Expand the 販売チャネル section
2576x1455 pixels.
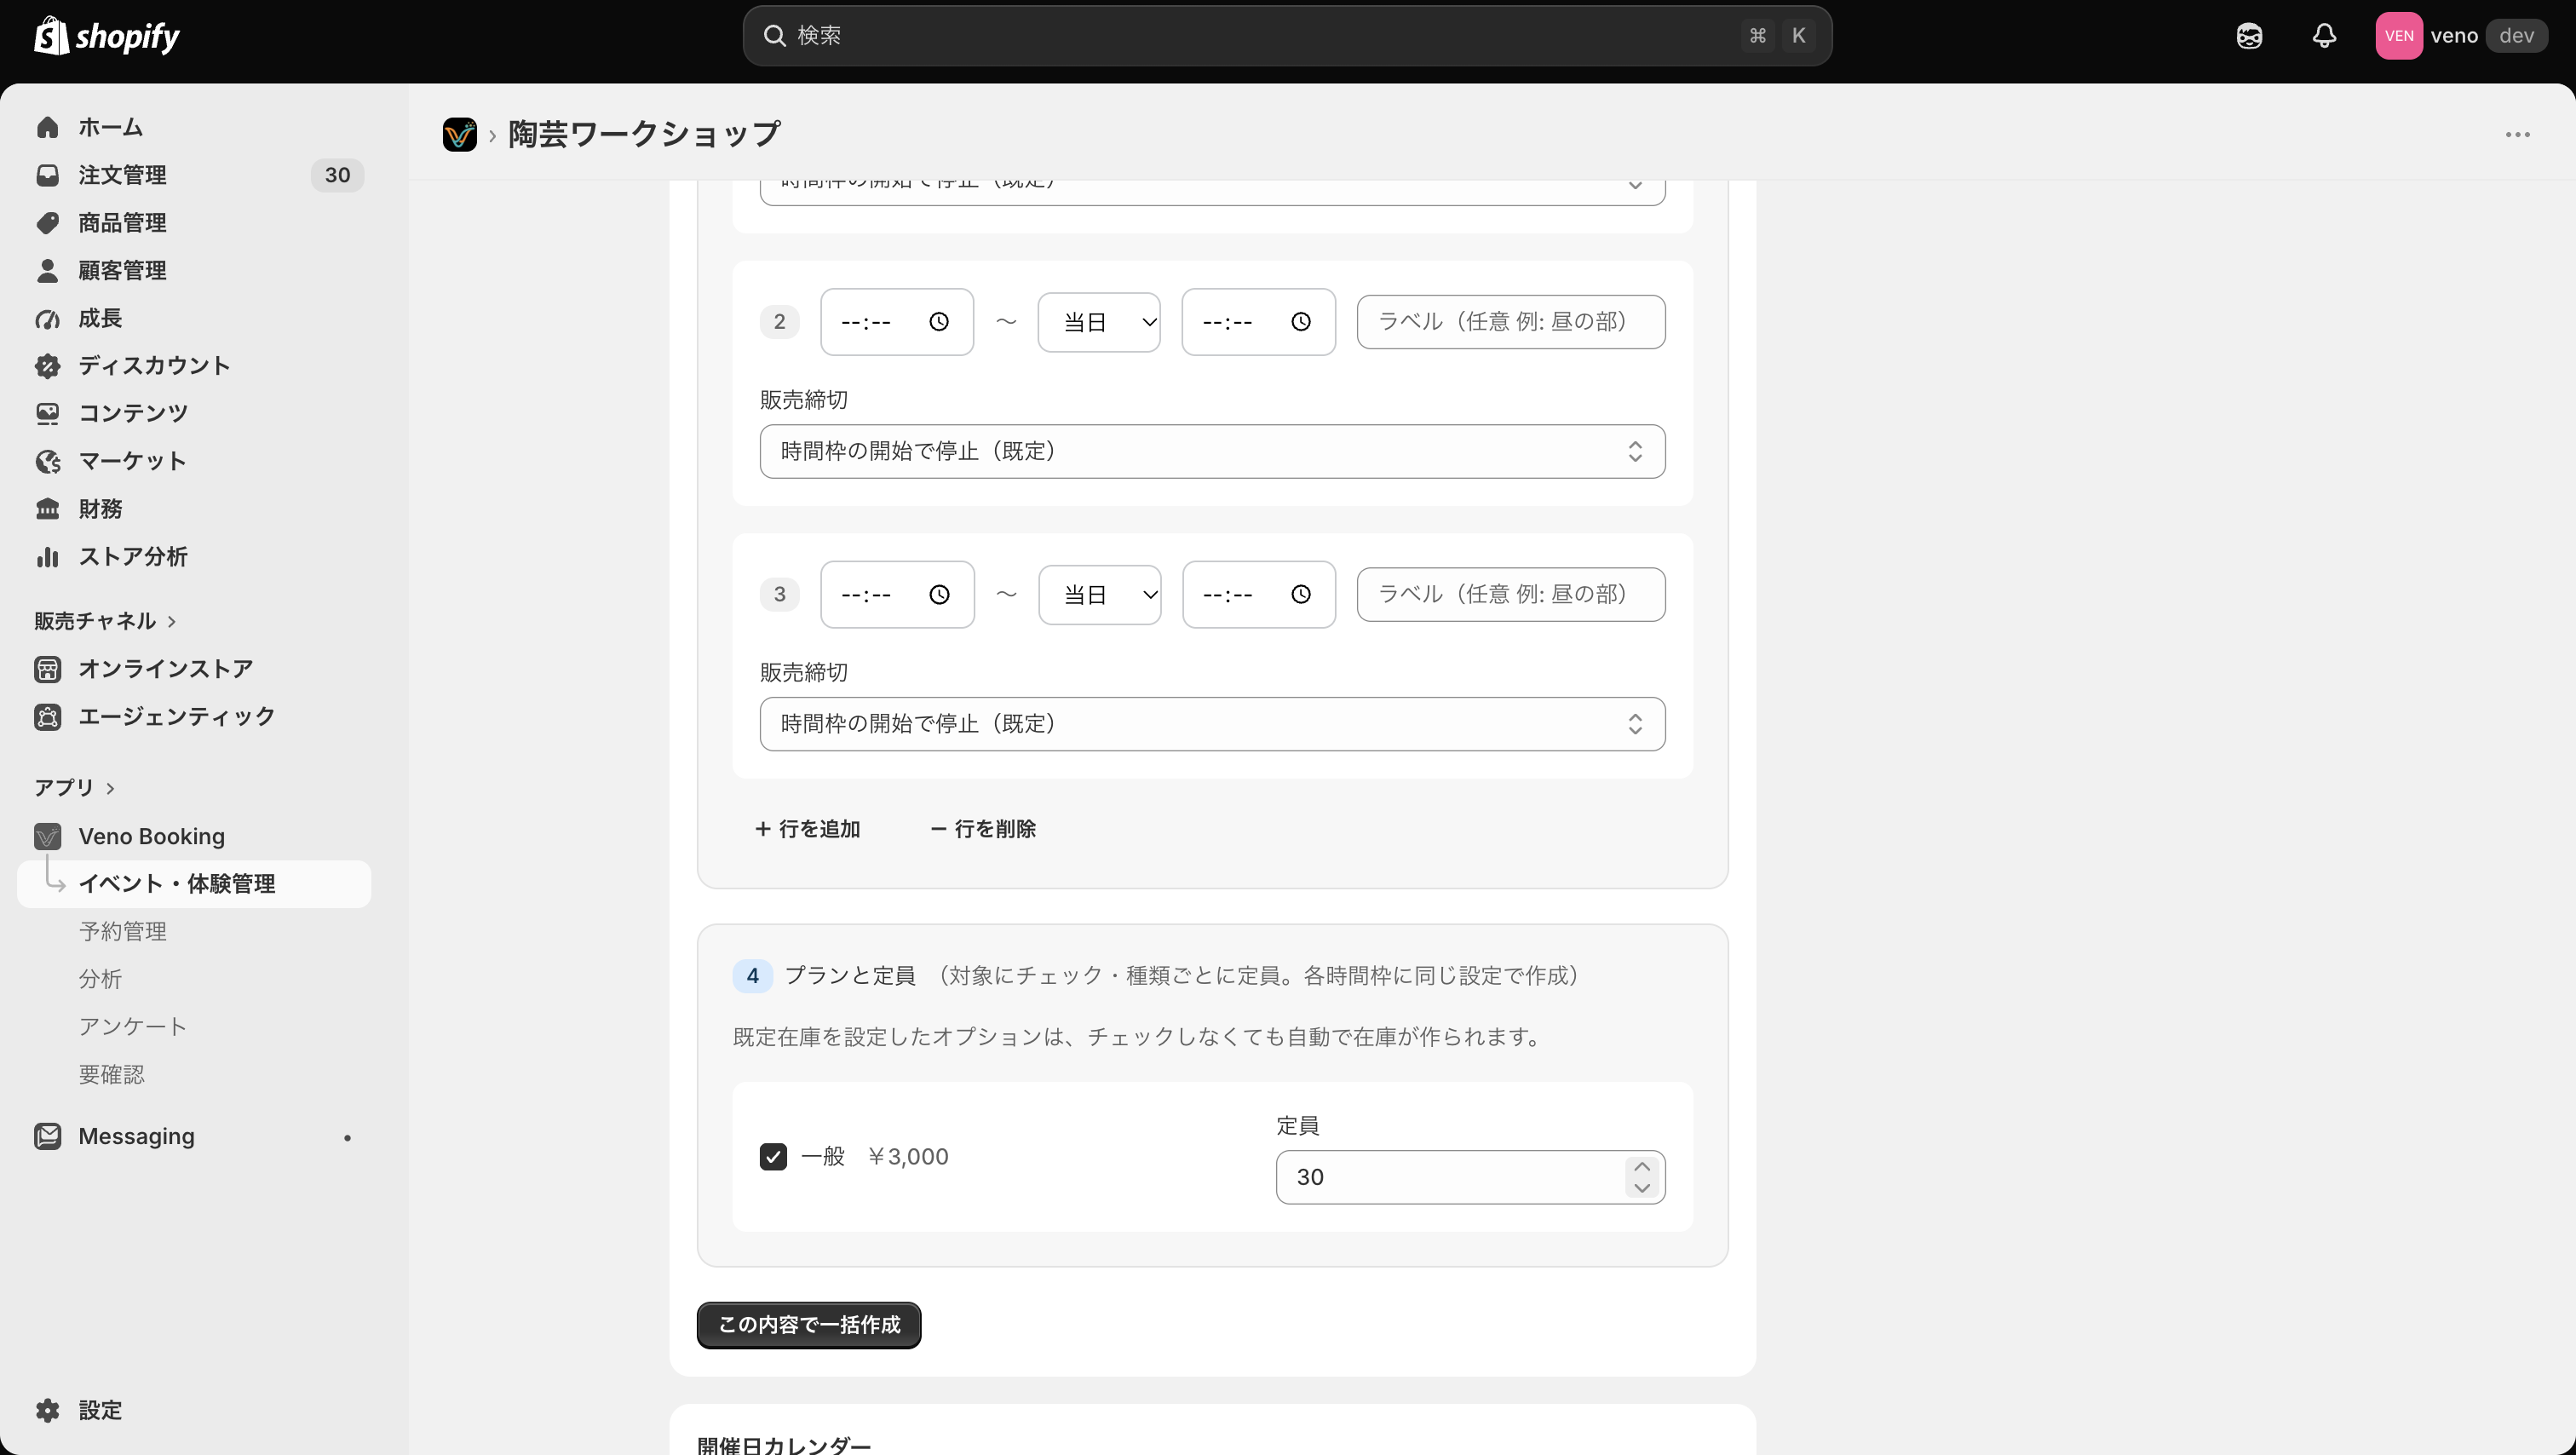(105, 621)
